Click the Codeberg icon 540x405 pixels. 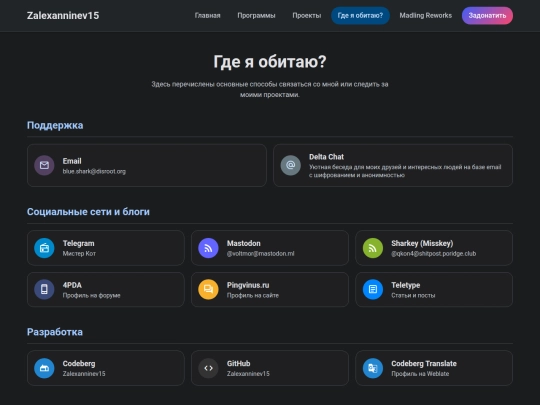coord(44,368)
